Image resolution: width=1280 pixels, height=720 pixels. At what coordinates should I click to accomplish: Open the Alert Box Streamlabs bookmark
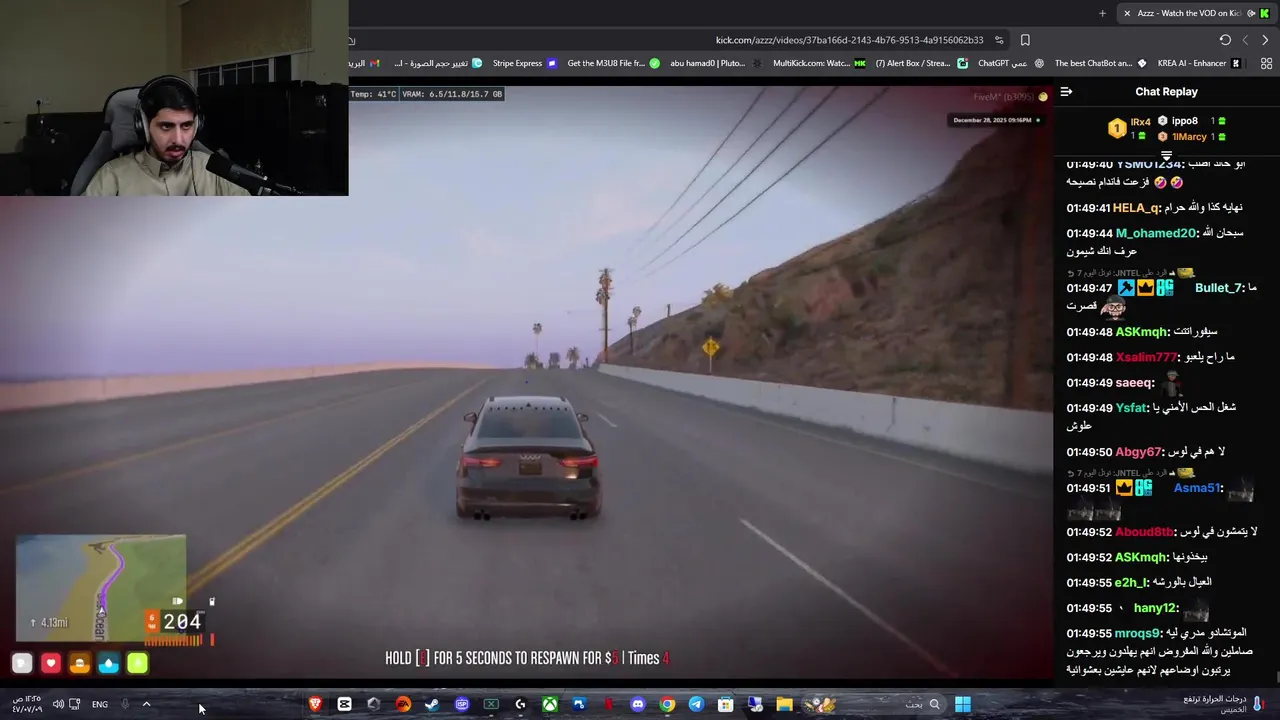(x=921, y=63)
